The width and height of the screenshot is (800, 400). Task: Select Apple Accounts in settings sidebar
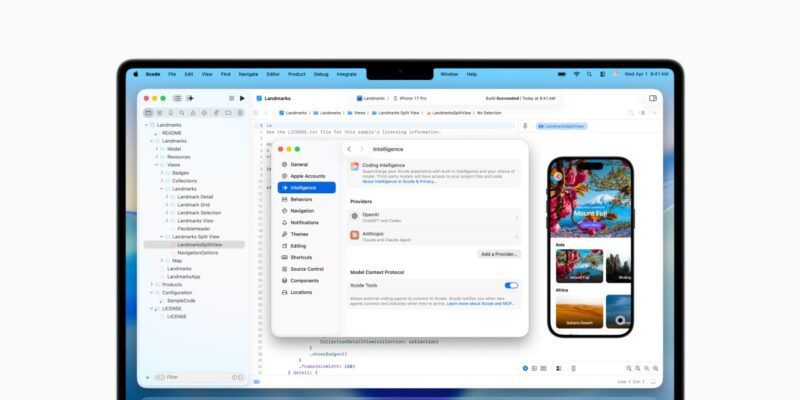308,176
